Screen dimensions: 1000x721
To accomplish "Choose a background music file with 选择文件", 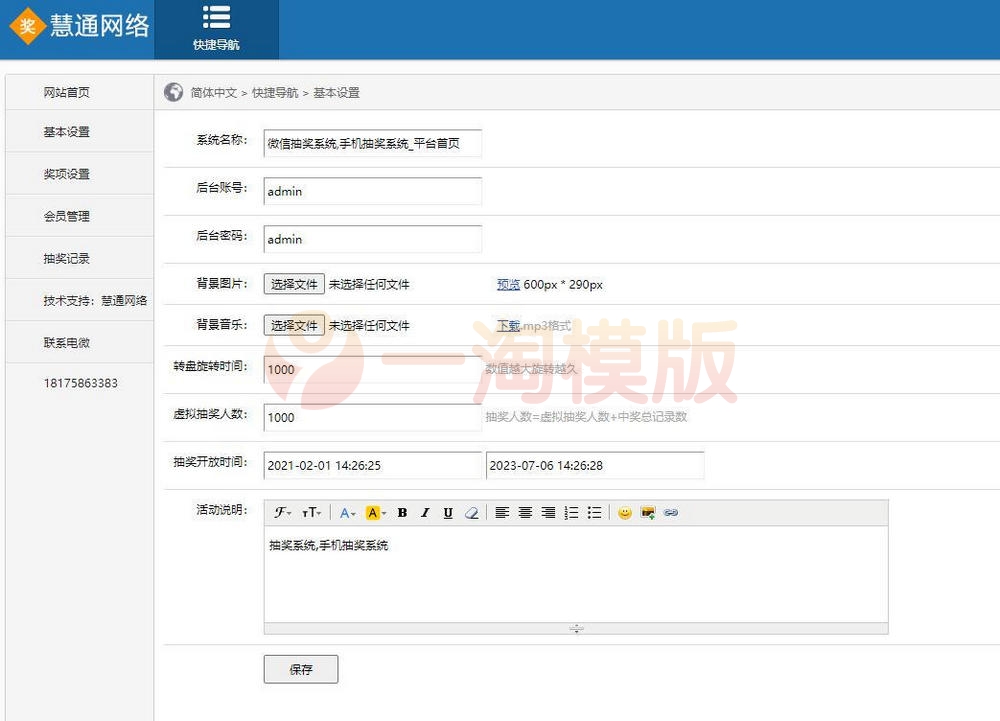I will click(x=293, y=325).
